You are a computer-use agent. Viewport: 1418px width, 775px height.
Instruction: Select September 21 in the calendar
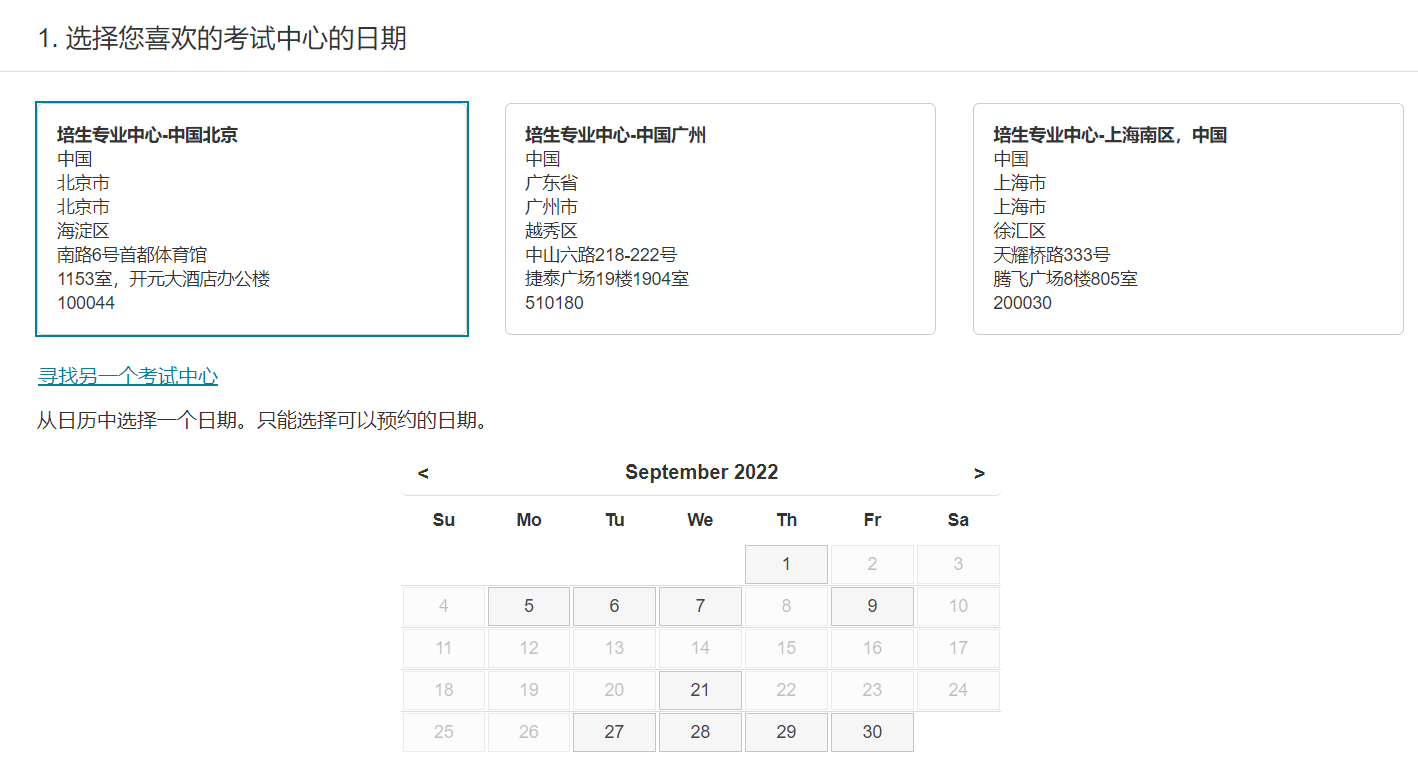(700, 690)
